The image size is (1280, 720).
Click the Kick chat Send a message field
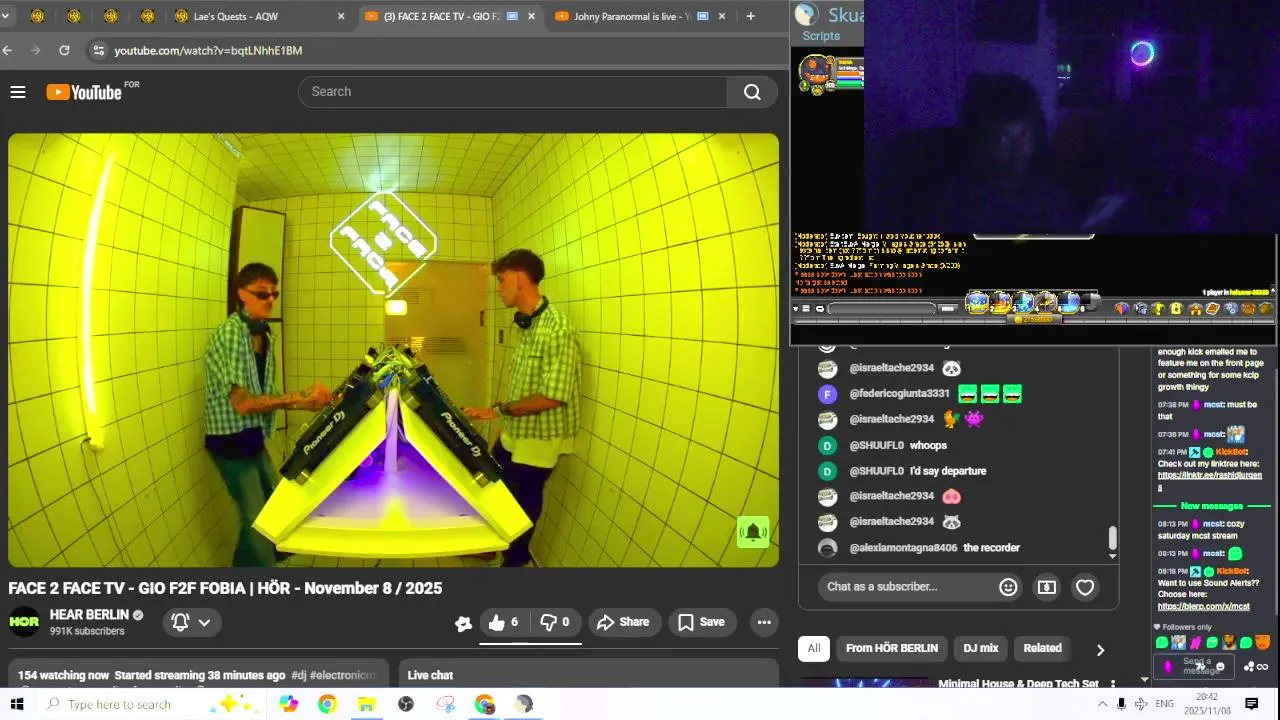click(1193, 666)
